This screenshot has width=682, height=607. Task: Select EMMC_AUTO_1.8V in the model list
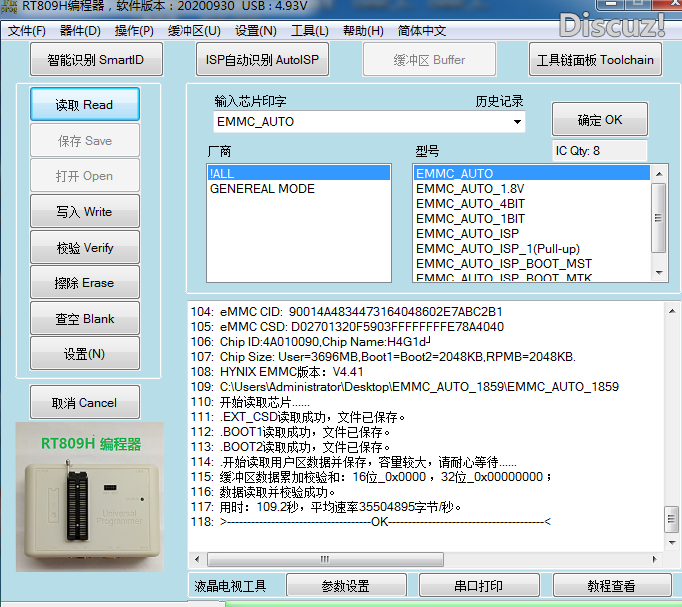pyautogui.click(x=470, y=188)
